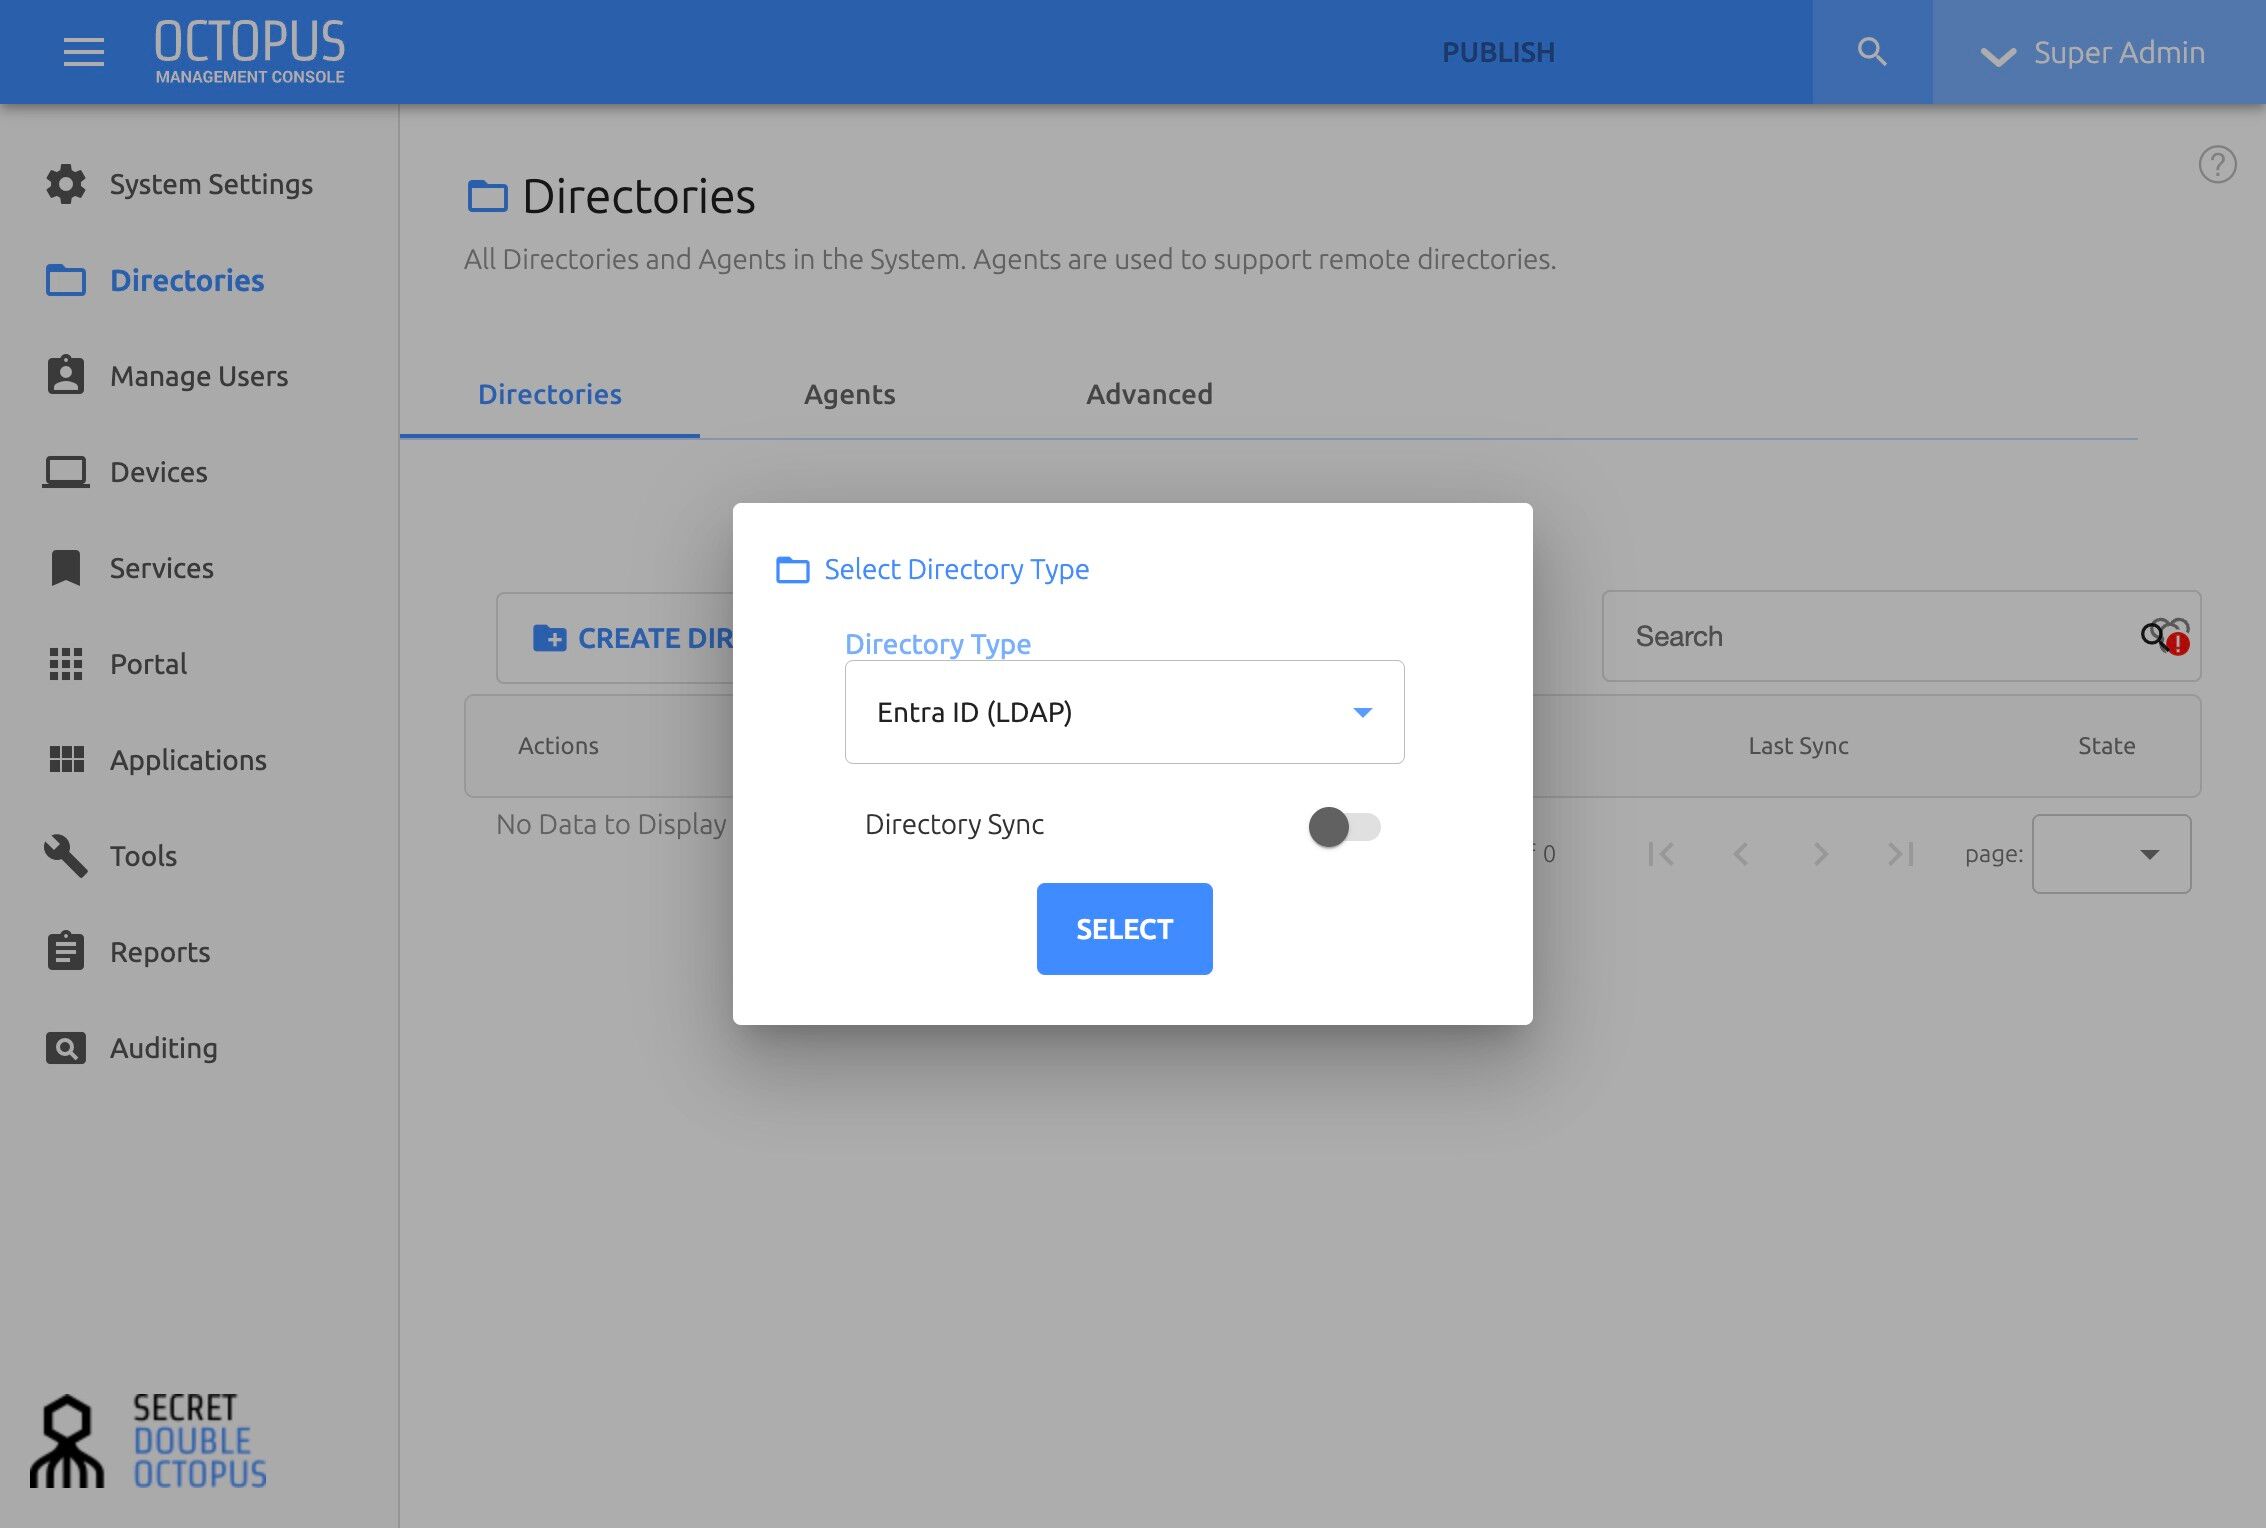Click the No Data to Display text
Viewport: 2266px width, 1528px height.
[611, 824]
